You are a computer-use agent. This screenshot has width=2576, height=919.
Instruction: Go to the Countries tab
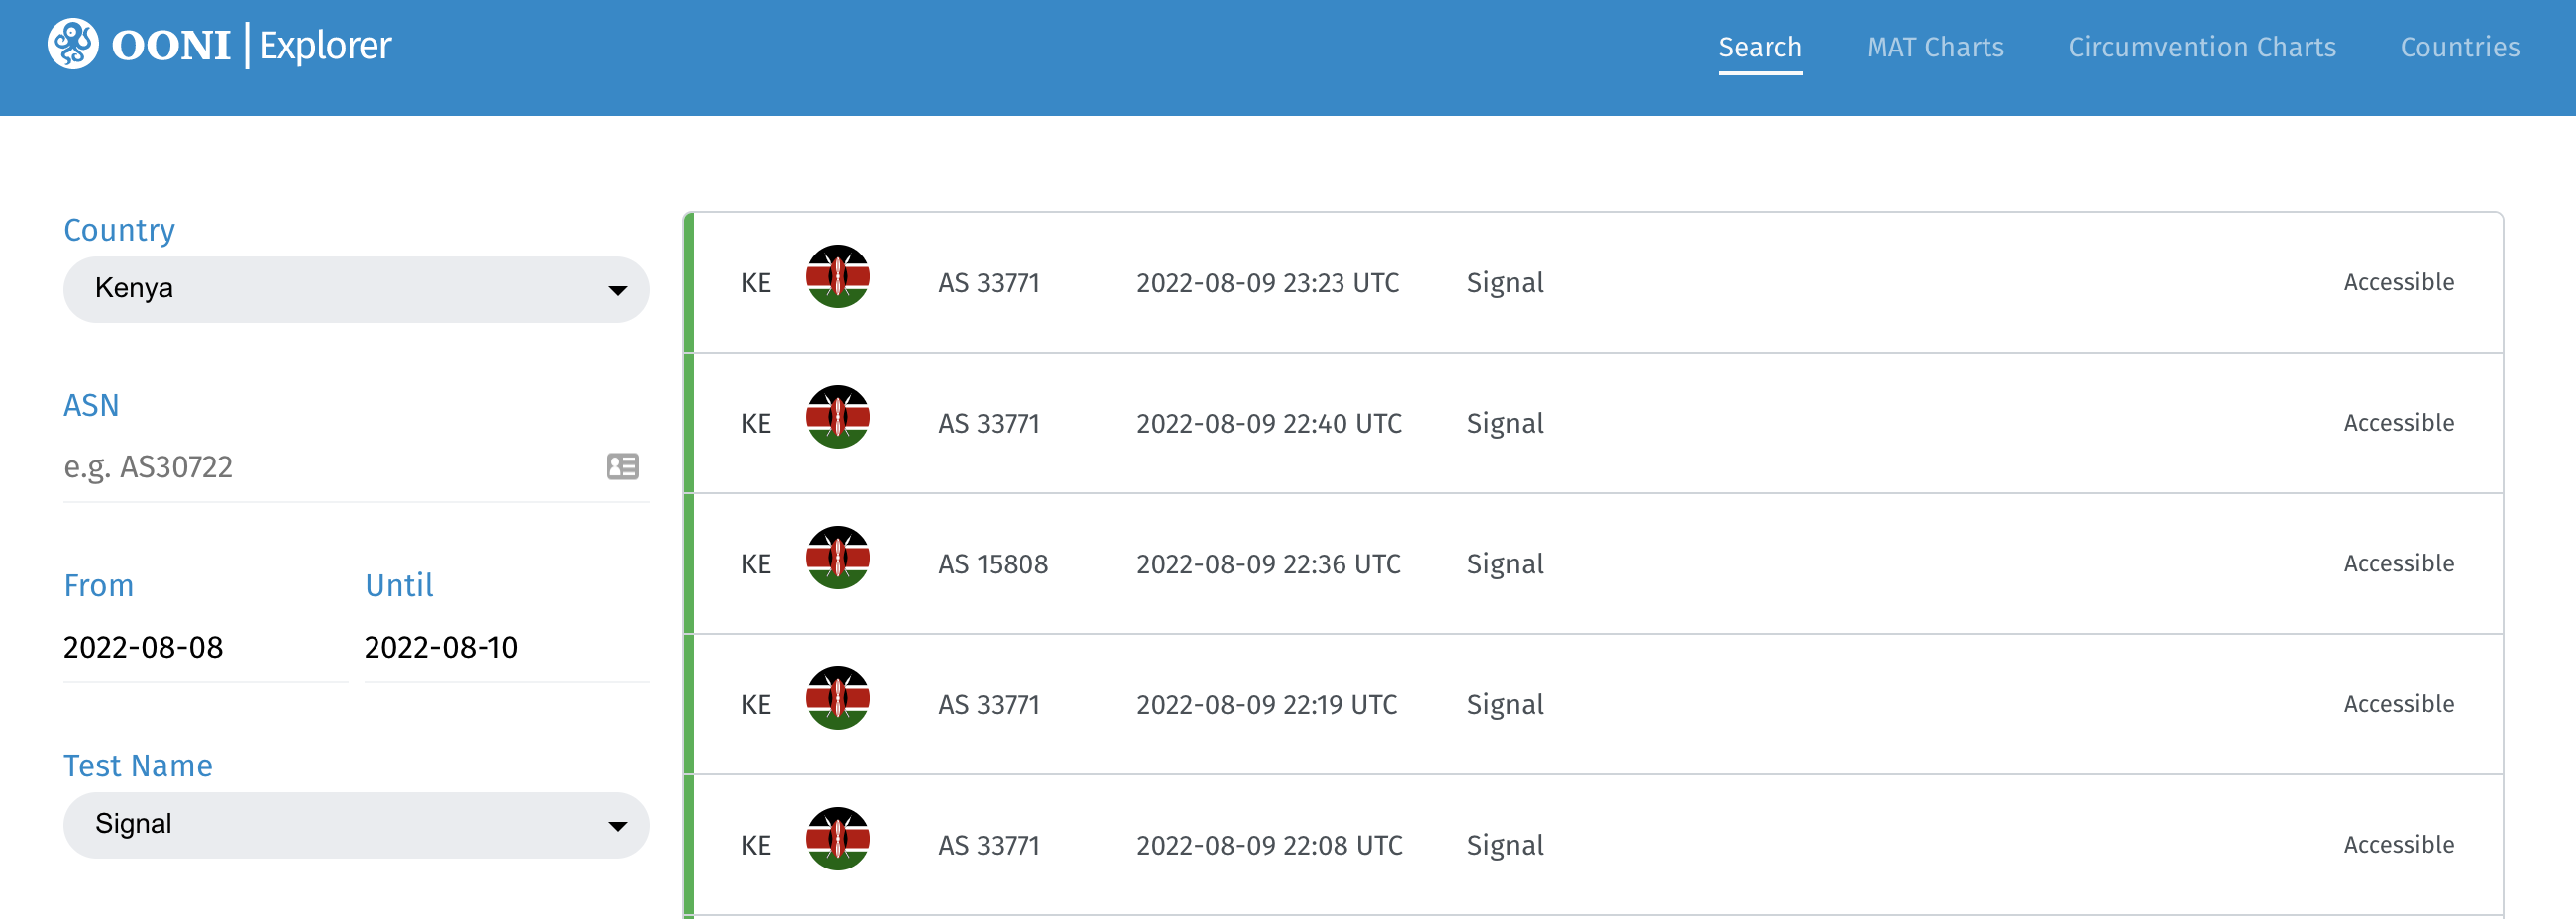[x=2459, y=47]
